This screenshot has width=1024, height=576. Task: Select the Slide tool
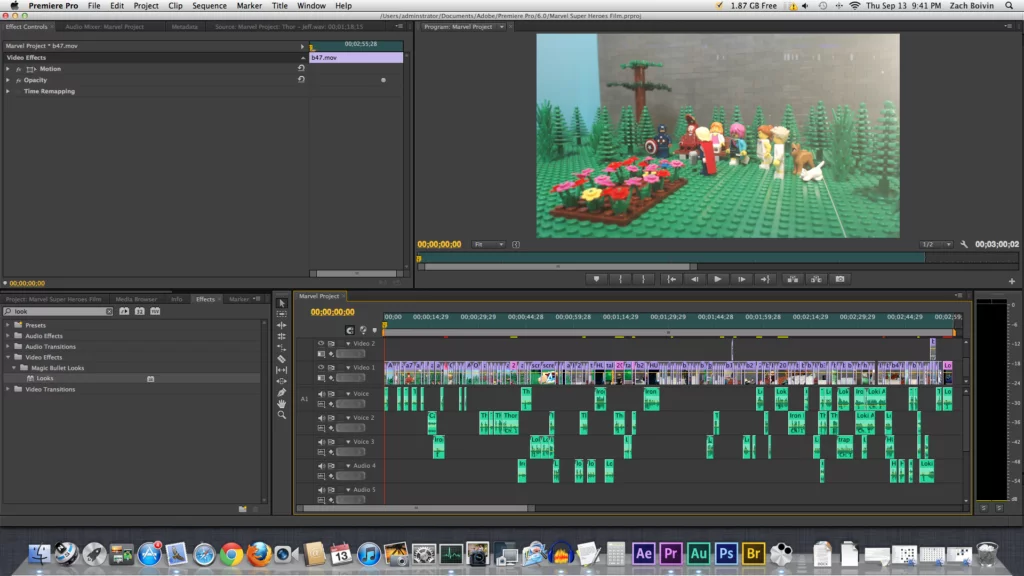281,381
